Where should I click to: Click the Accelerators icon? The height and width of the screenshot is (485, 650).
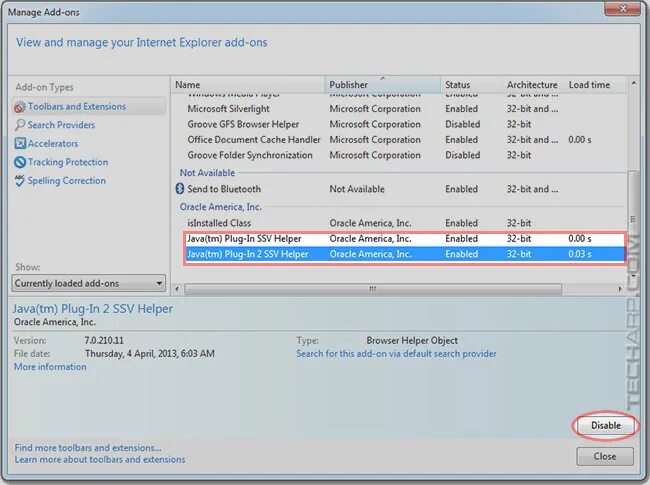(x=20, y=143)
